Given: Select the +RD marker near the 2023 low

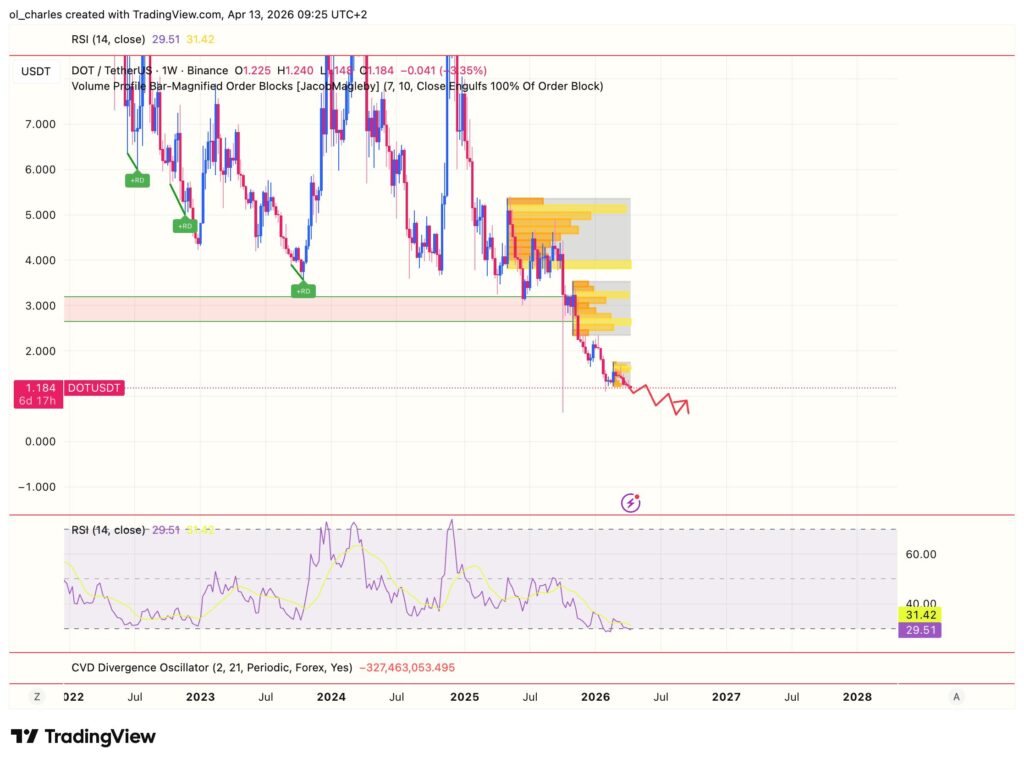Looking at the screenshot, I should 185,226.
